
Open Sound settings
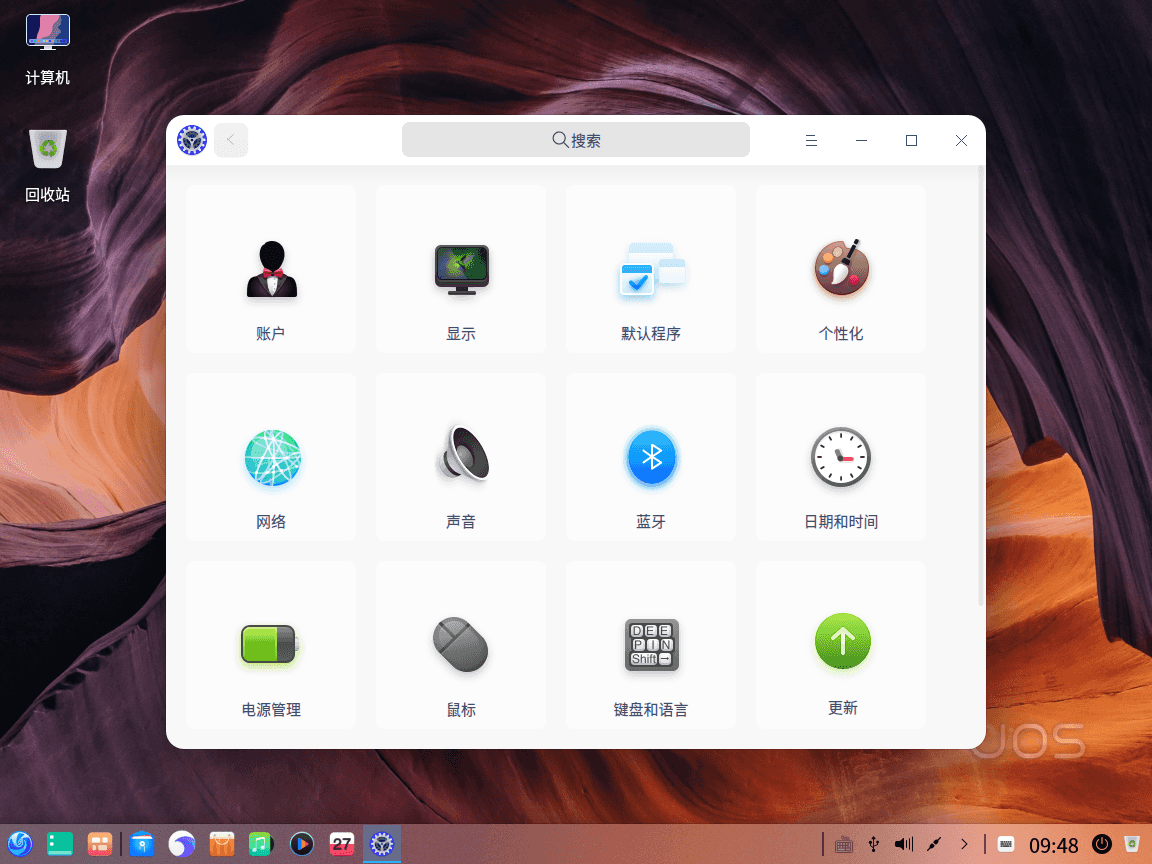pos(460,457)
